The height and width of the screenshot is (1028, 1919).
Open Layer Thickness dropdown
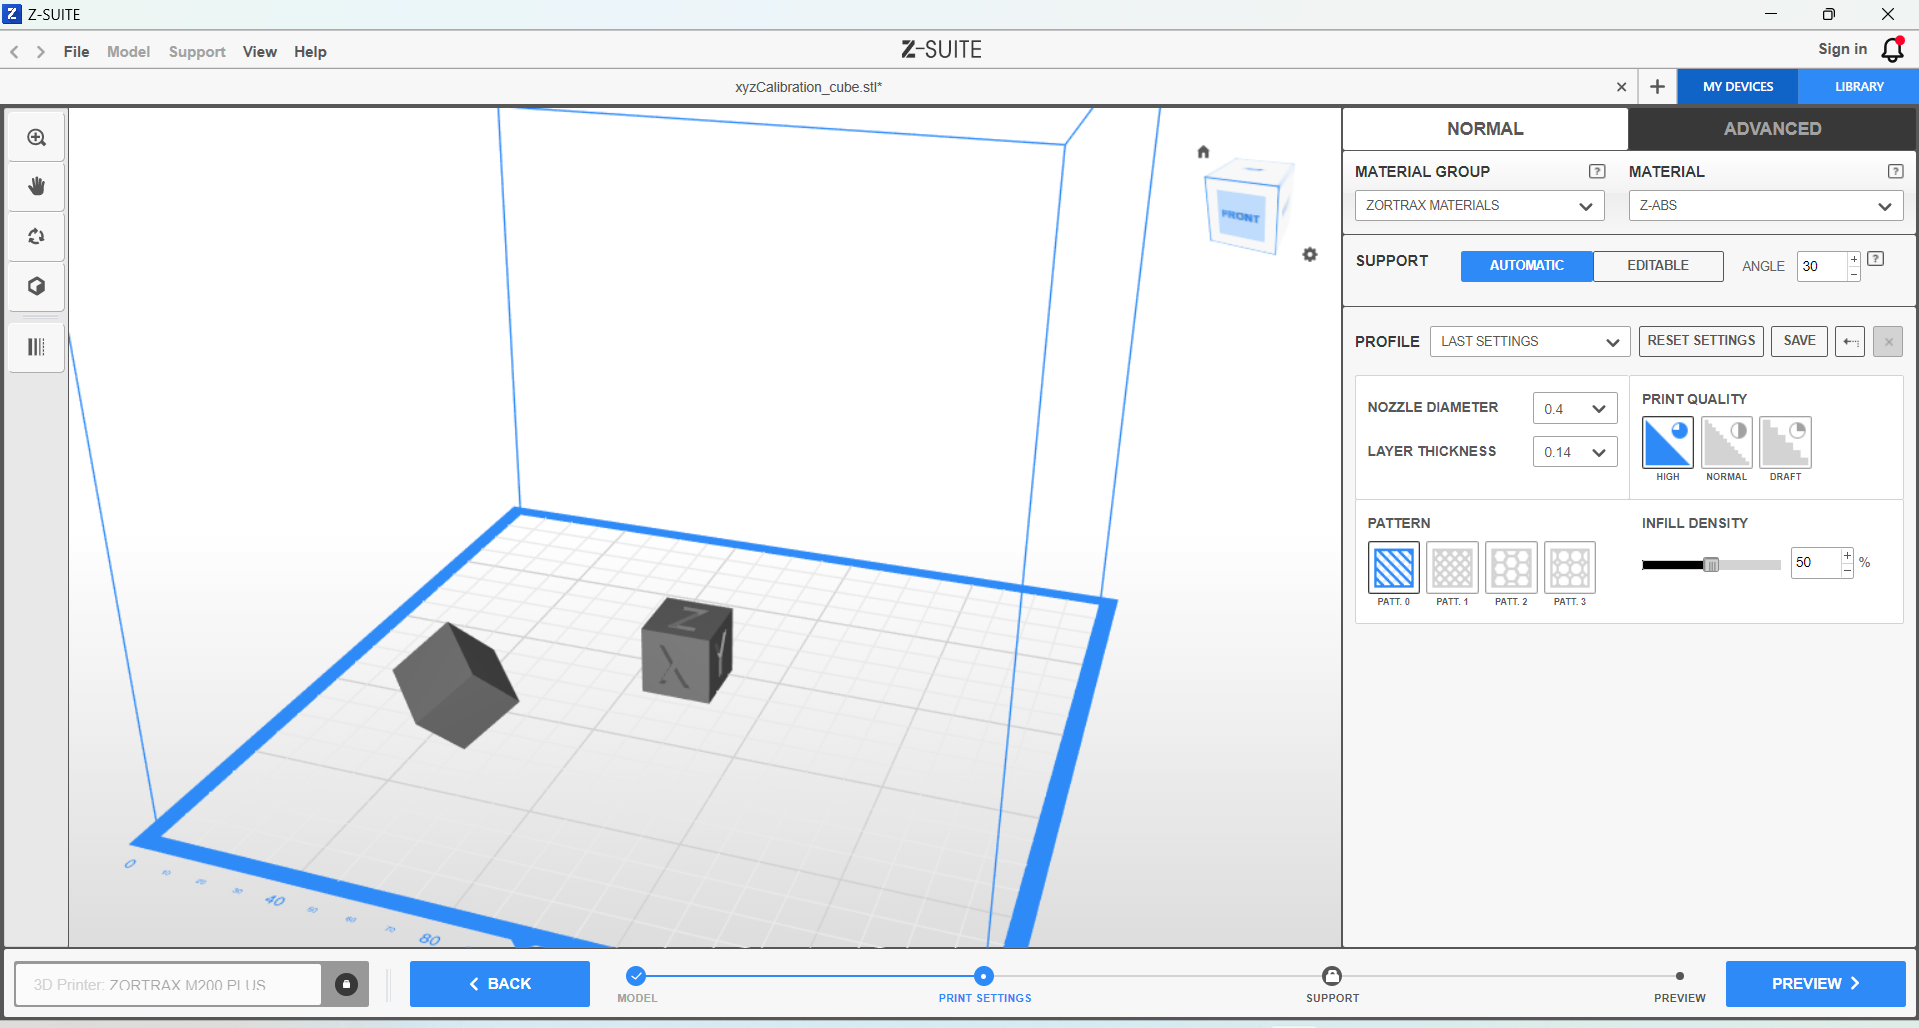pos(1575,452)
